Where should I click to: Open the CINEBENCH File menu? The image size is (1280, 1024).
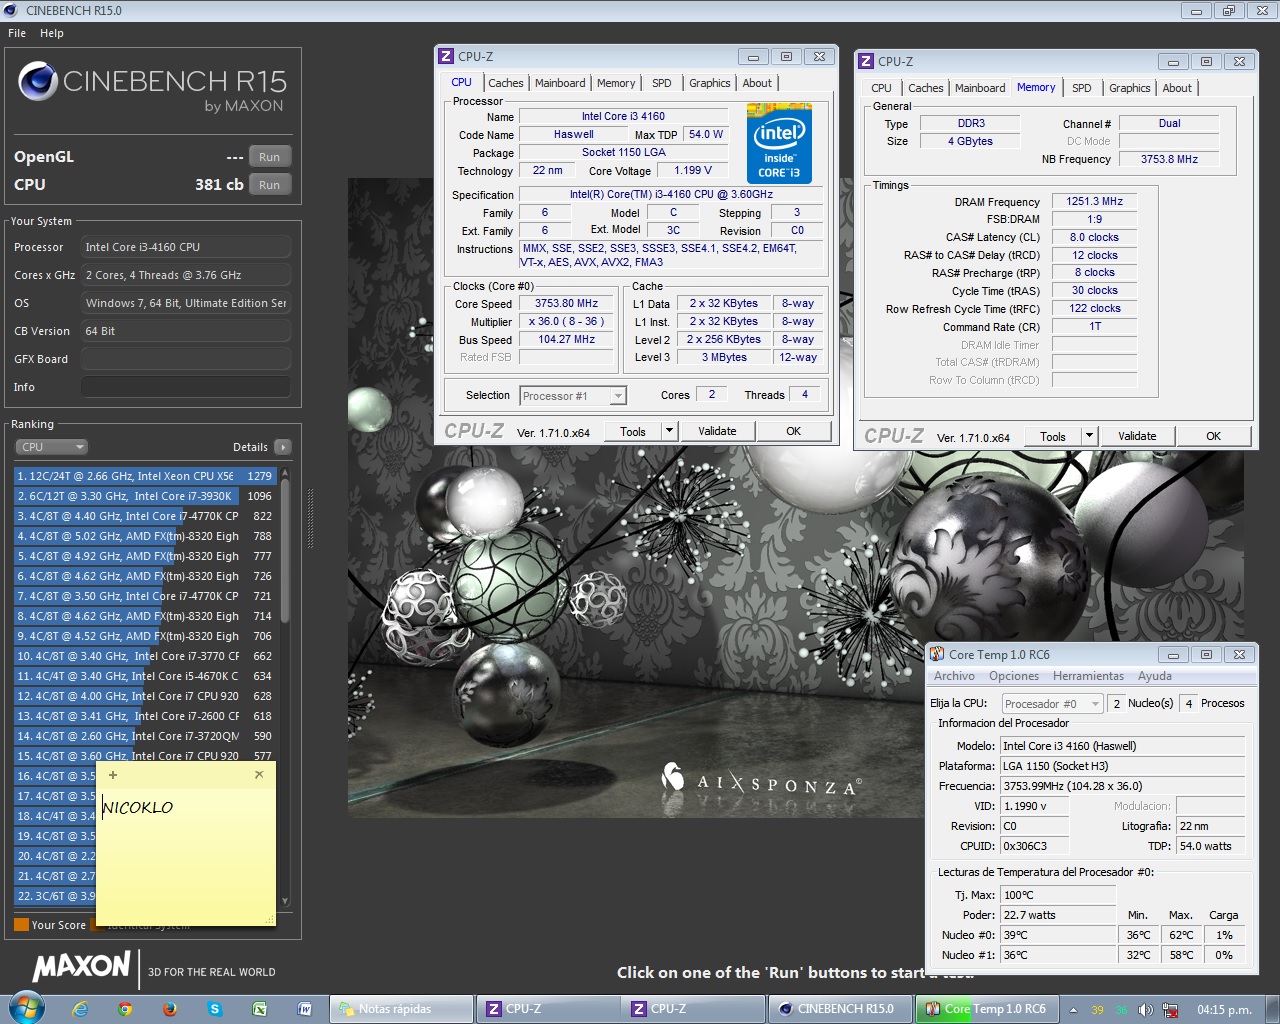(17, 33)
